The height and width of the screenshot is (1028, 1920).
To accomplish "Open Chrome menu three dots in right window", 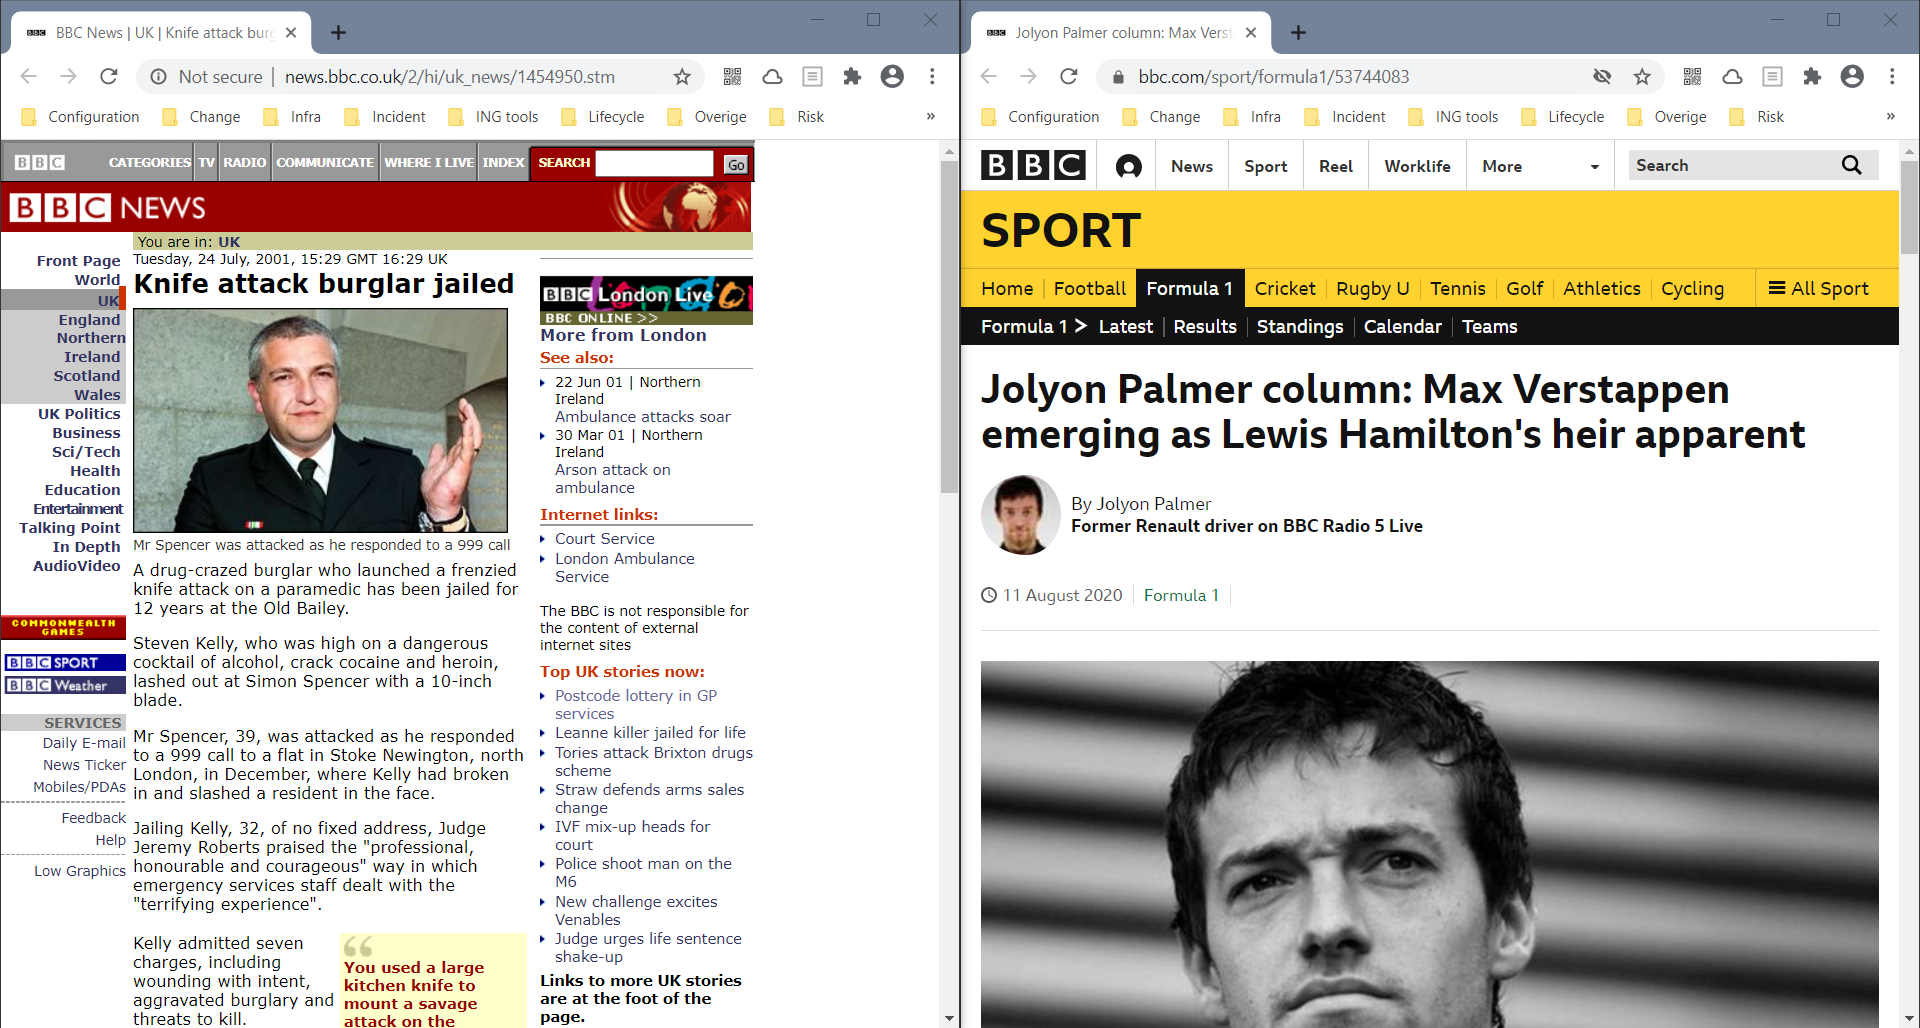I will click(1892, 77).
